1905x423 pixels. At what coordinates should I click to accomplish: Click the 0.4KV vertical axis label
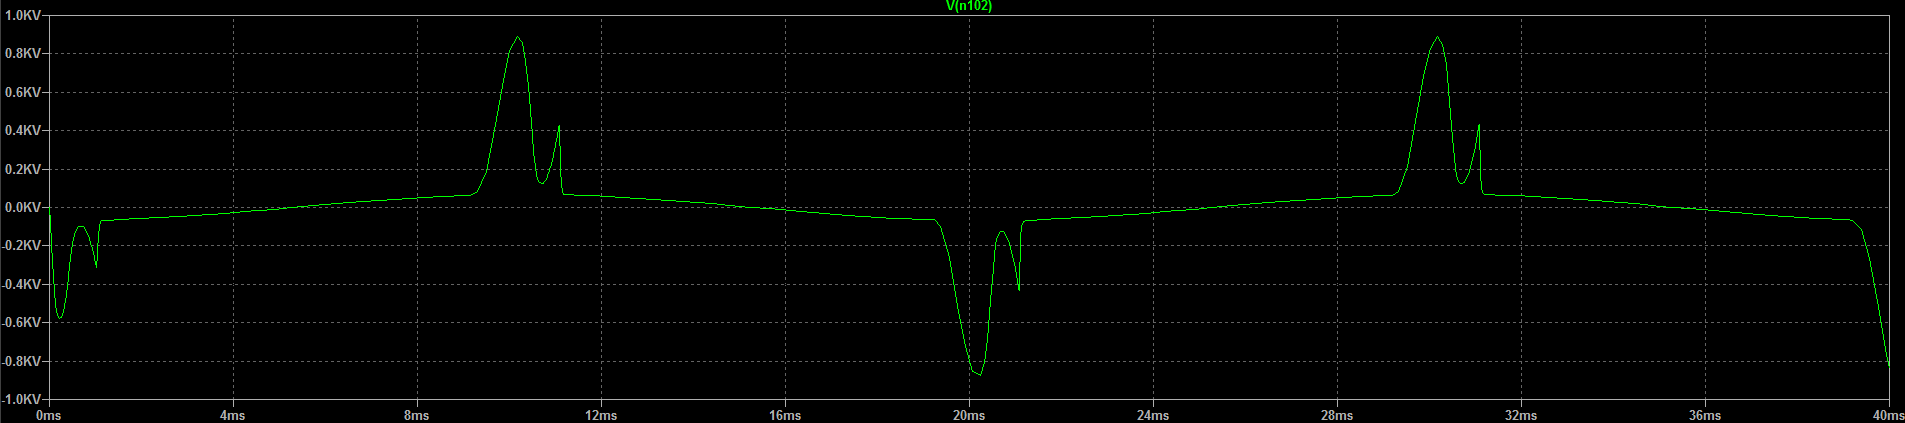[23, 131]
